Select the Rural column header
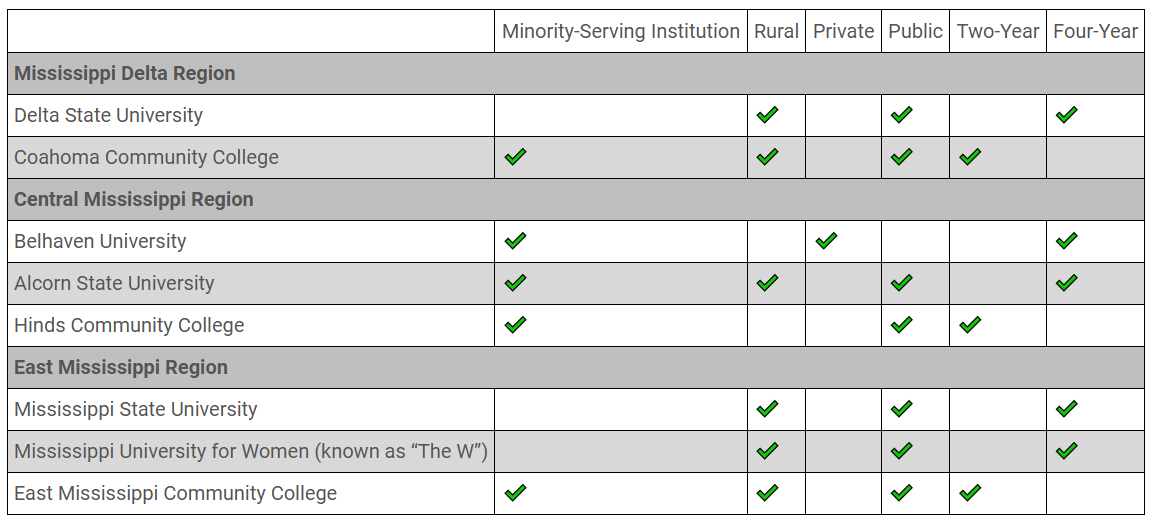The width and height of the screenshot is (1153, 523). tap(776, 31)
